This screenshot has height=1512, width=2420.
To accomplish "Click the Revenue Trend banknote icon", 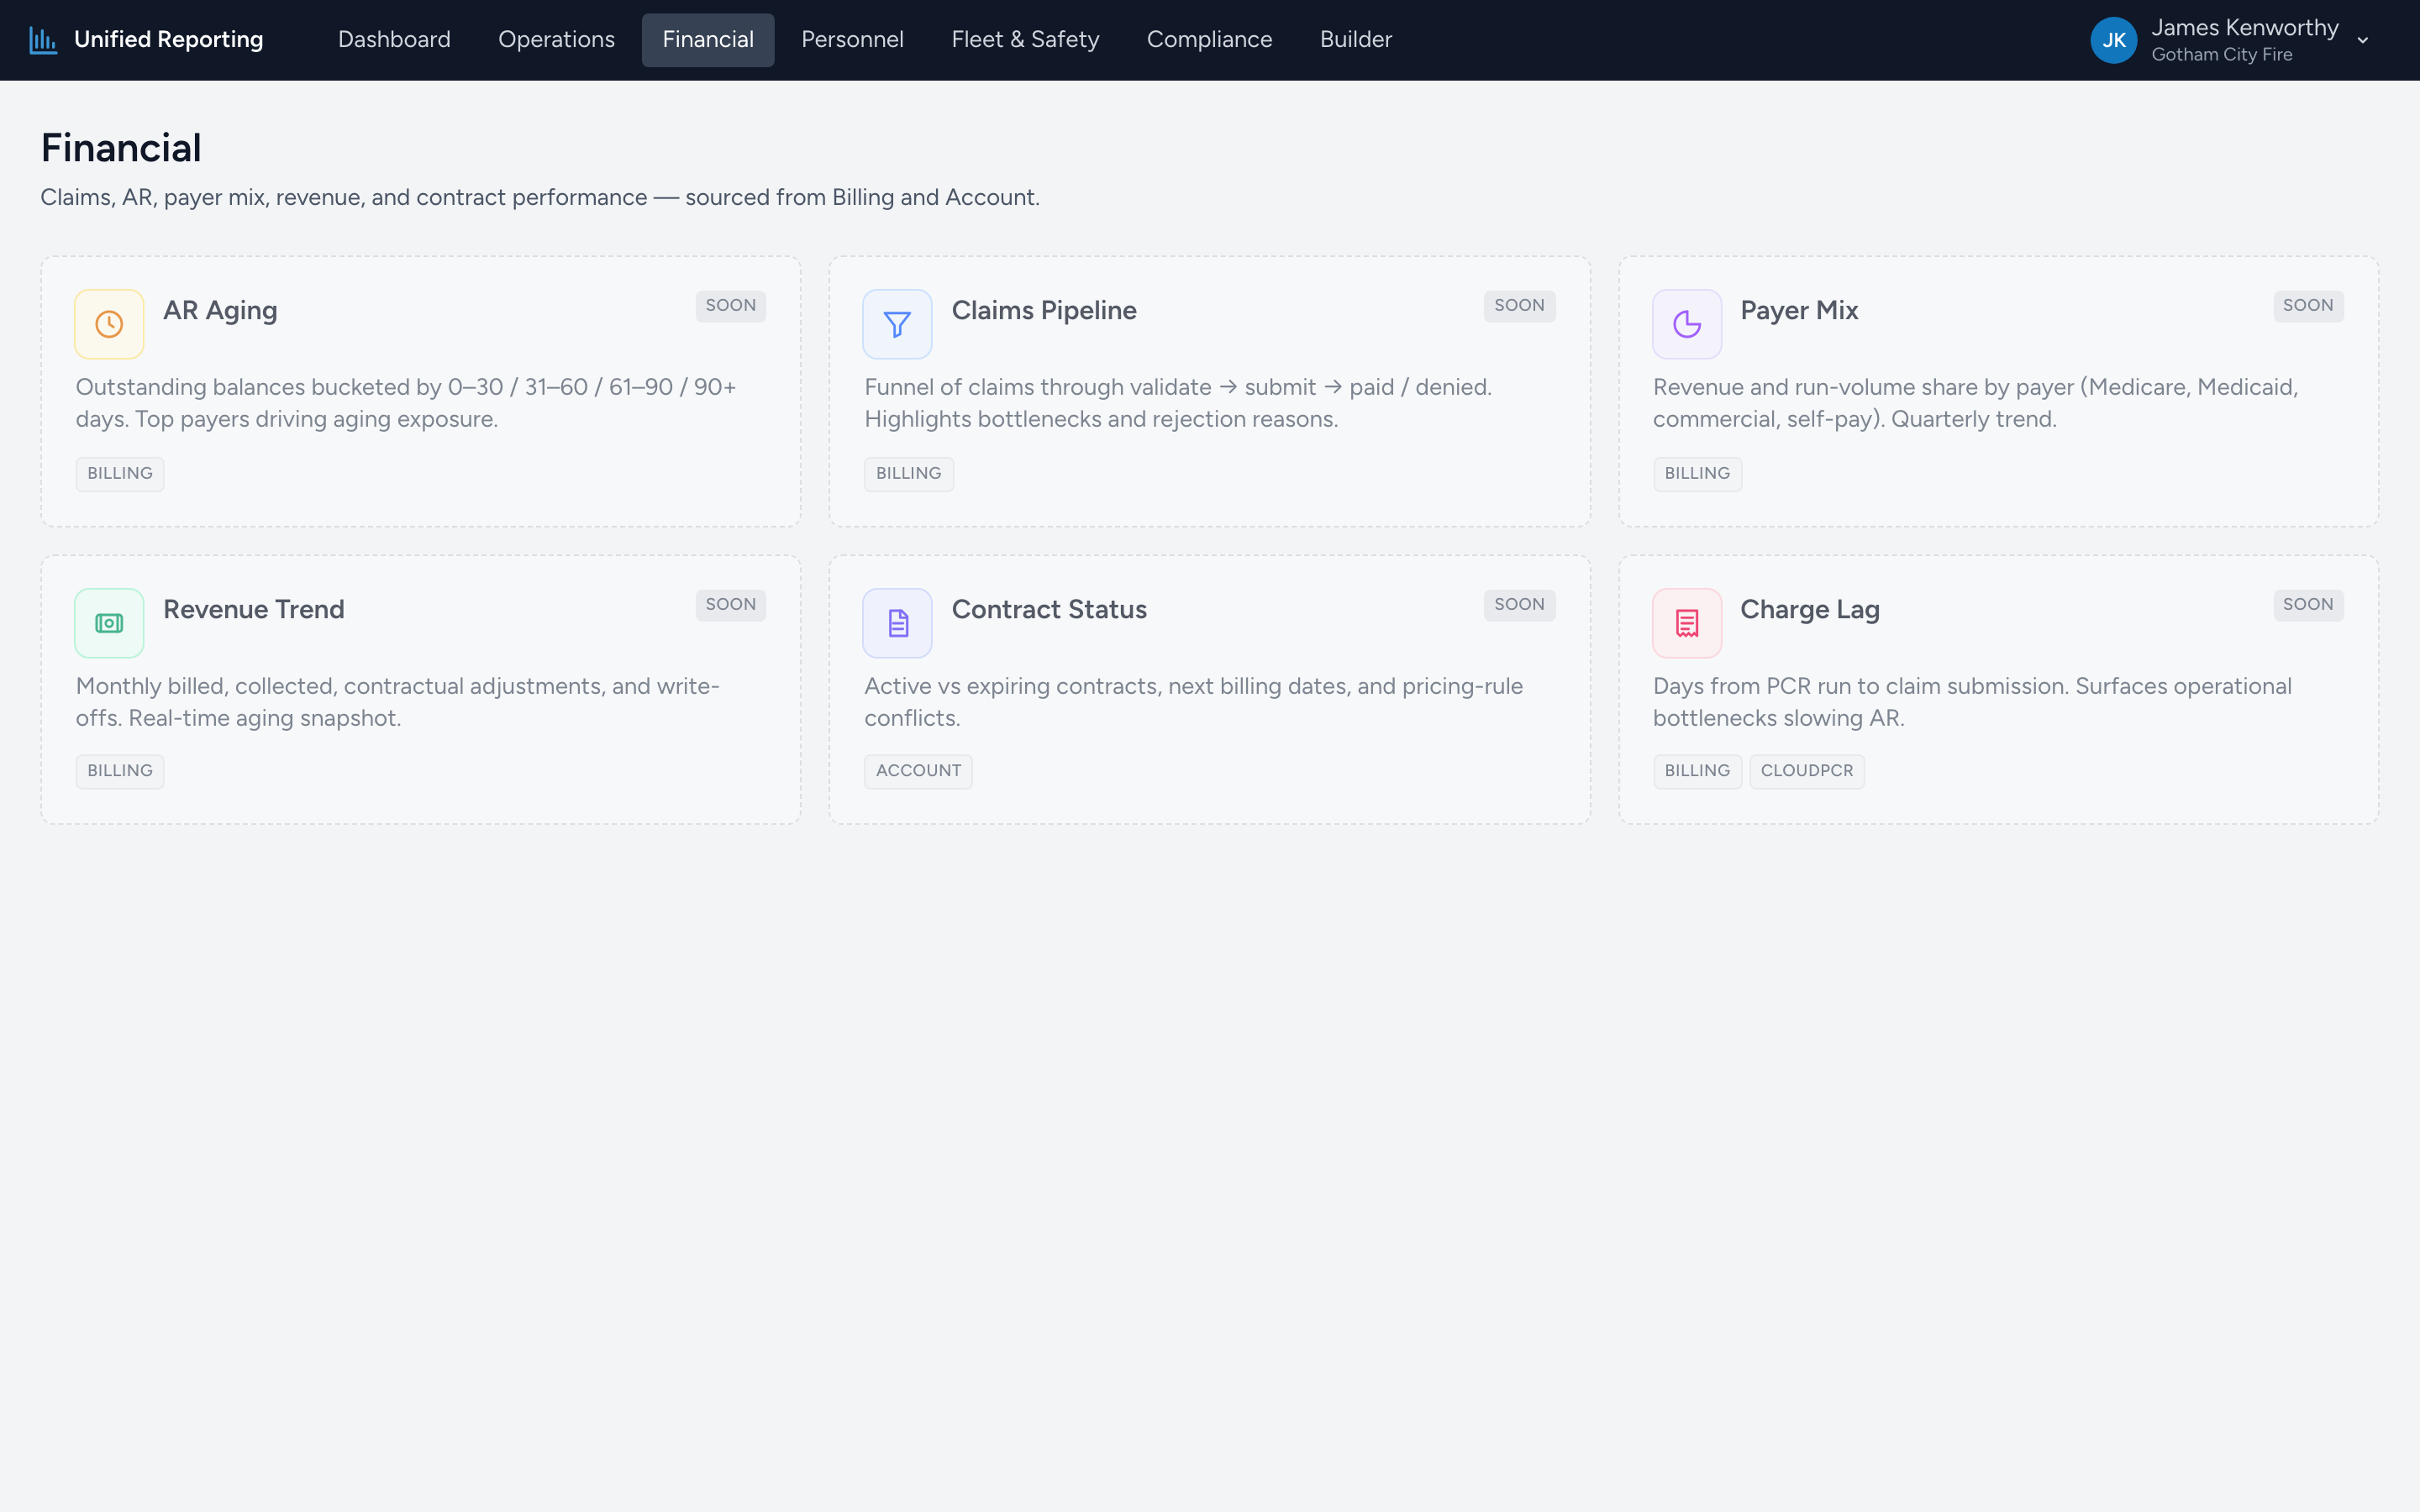I will pyautogui.click(x=109, y=623).
